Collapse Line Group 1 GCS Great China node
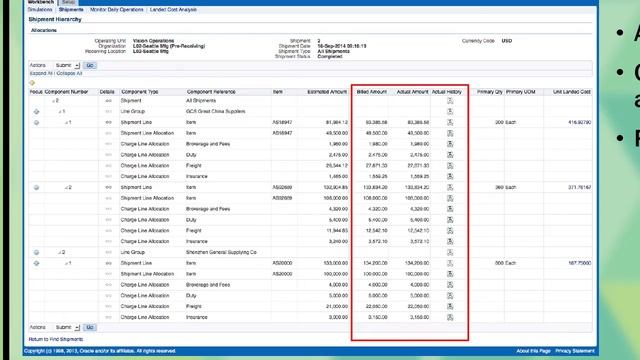Viewport: 640px width, 360px height. [60, 111]
